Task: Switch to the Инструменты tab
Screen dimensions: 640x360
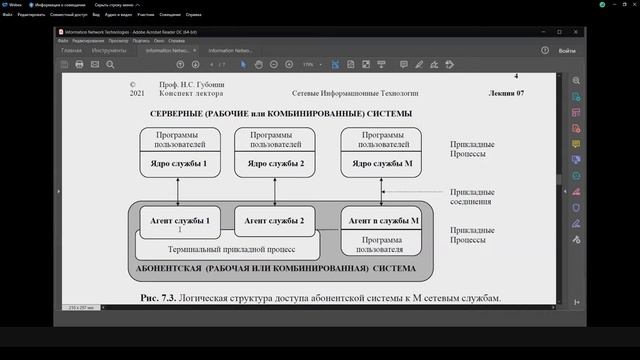Action: pos(109,51)
